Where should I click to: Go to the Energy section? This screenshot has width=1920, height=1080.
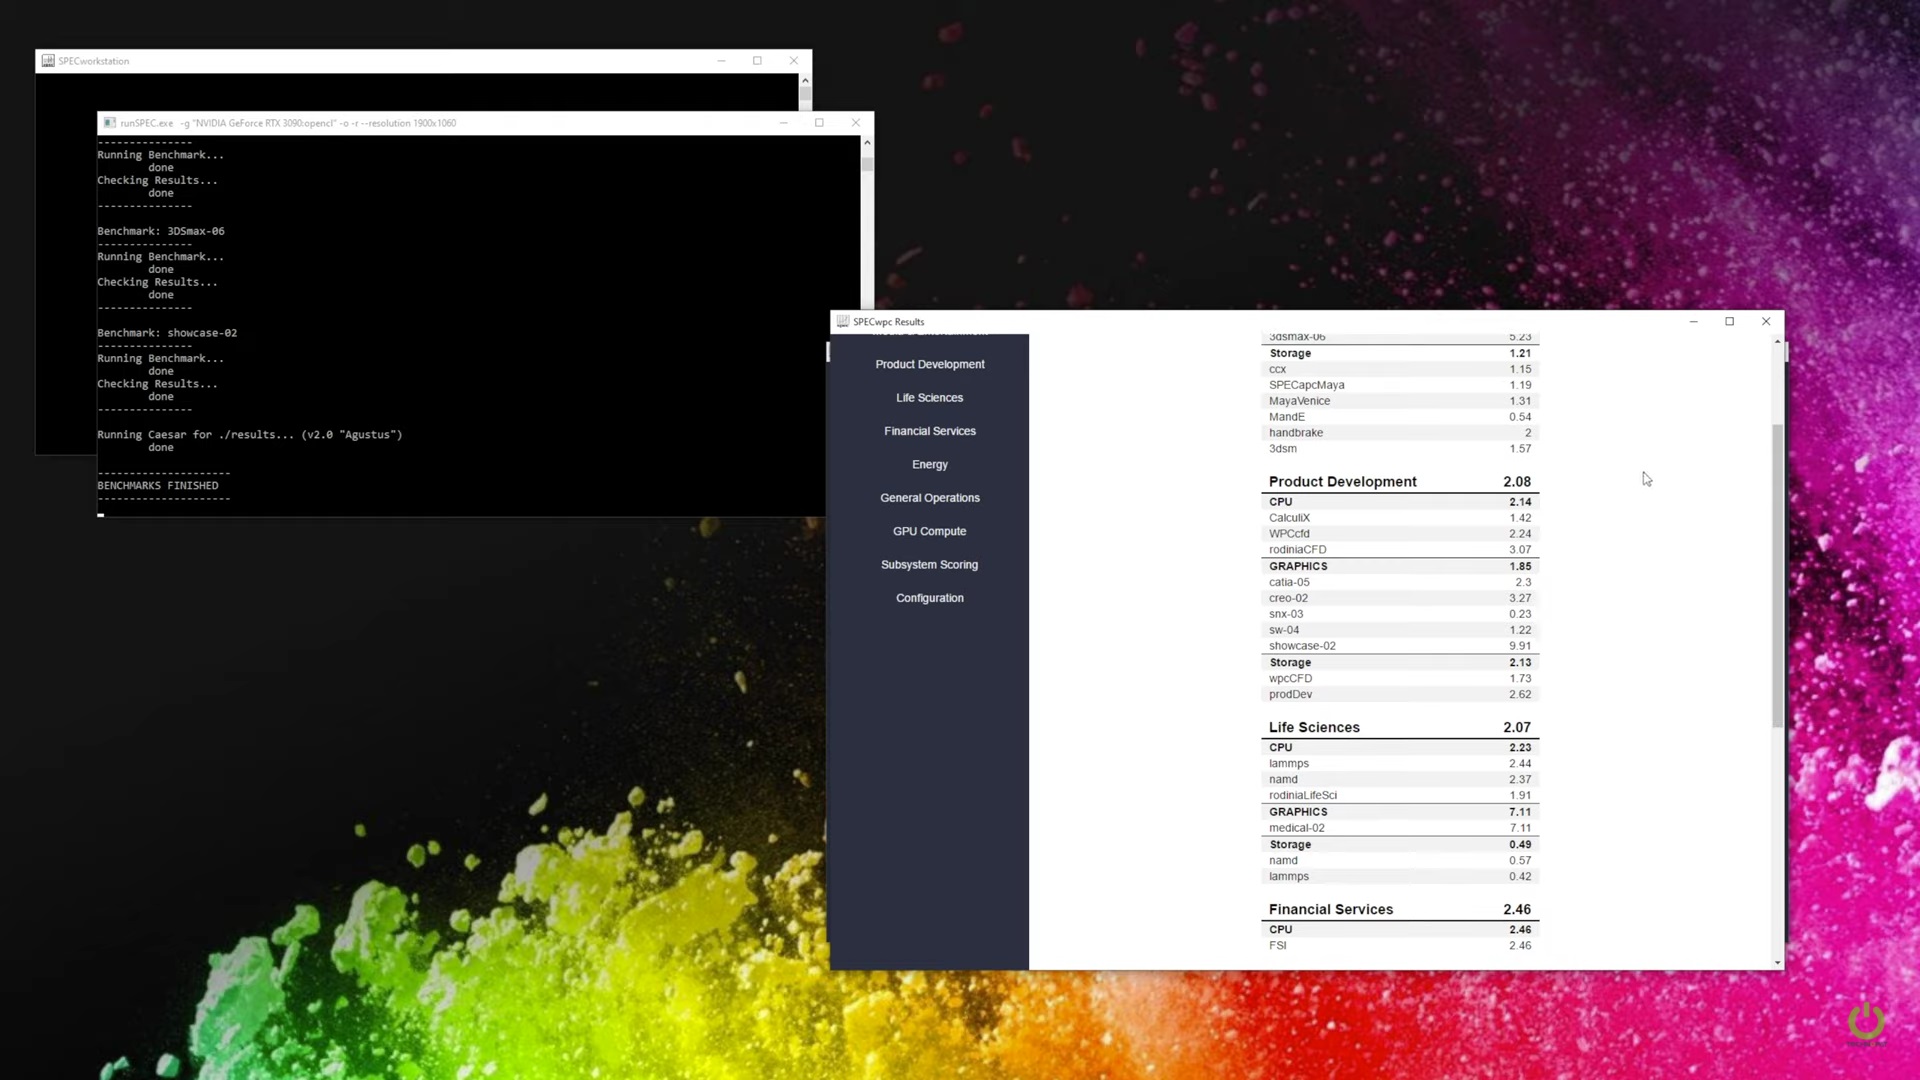pos(929,465)
